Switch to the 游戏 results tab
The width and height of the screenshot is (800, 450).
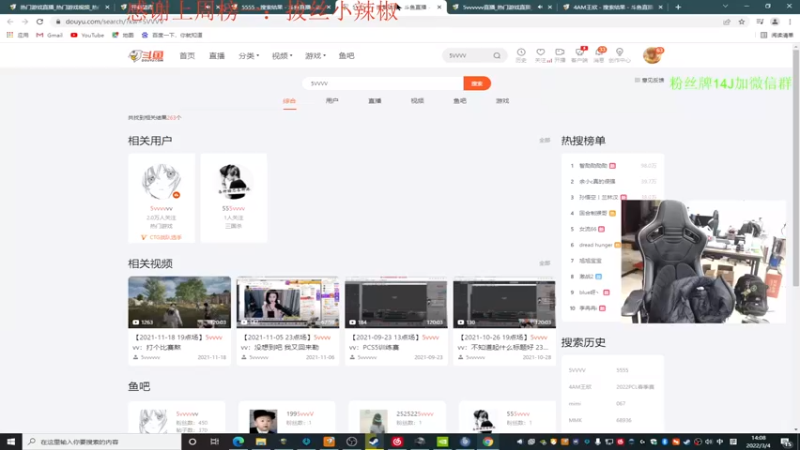502,101
